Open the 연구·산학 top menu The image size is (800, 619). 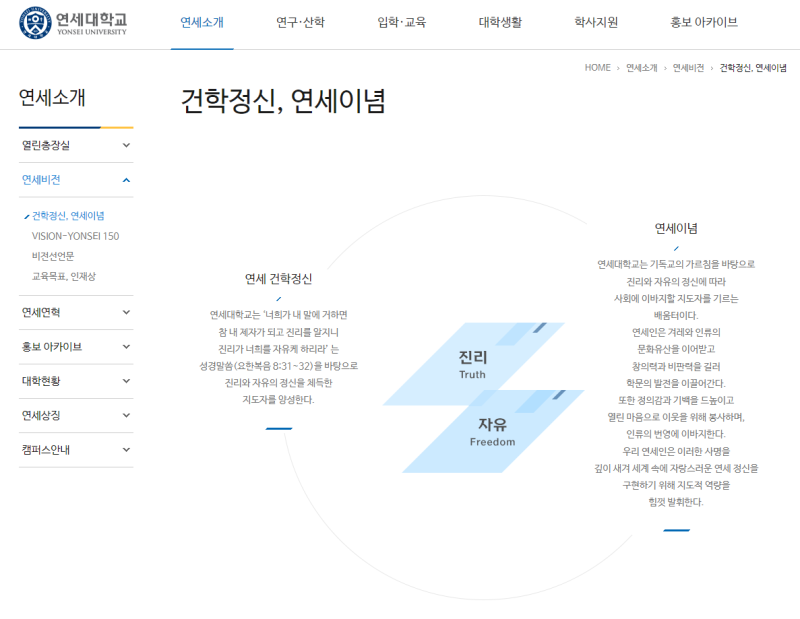(x=301, y=22)
